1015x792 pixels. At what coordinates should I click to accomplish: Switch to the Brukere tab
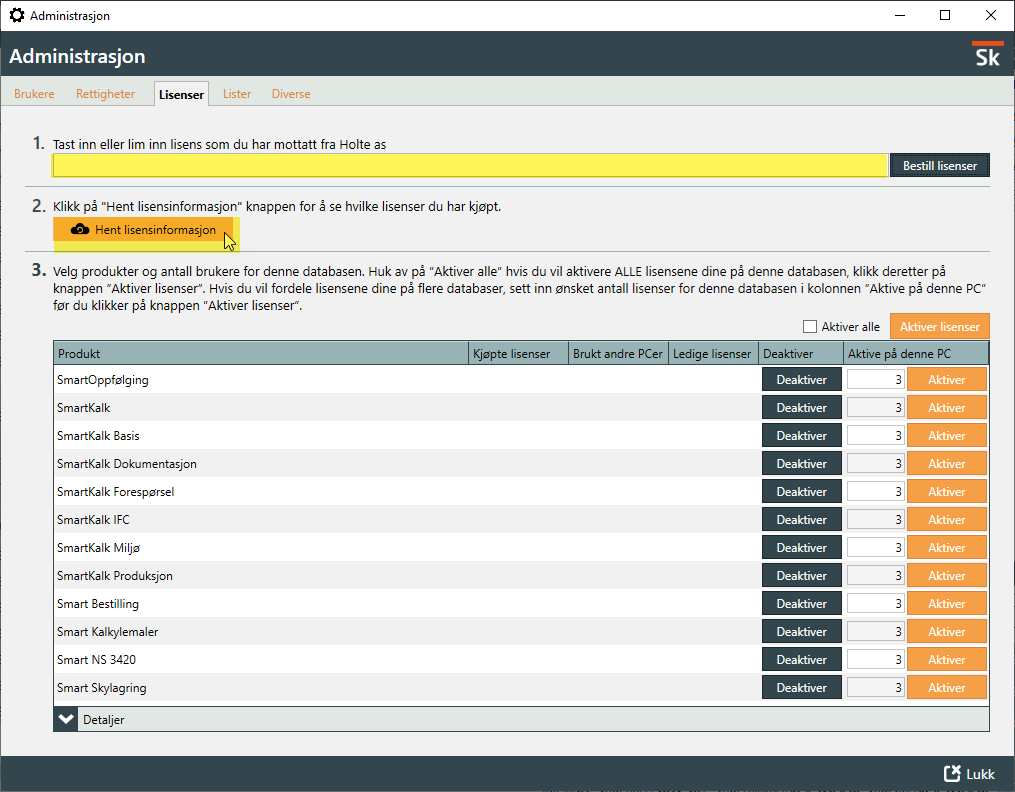pyautogui.click(x=34, y=94)
